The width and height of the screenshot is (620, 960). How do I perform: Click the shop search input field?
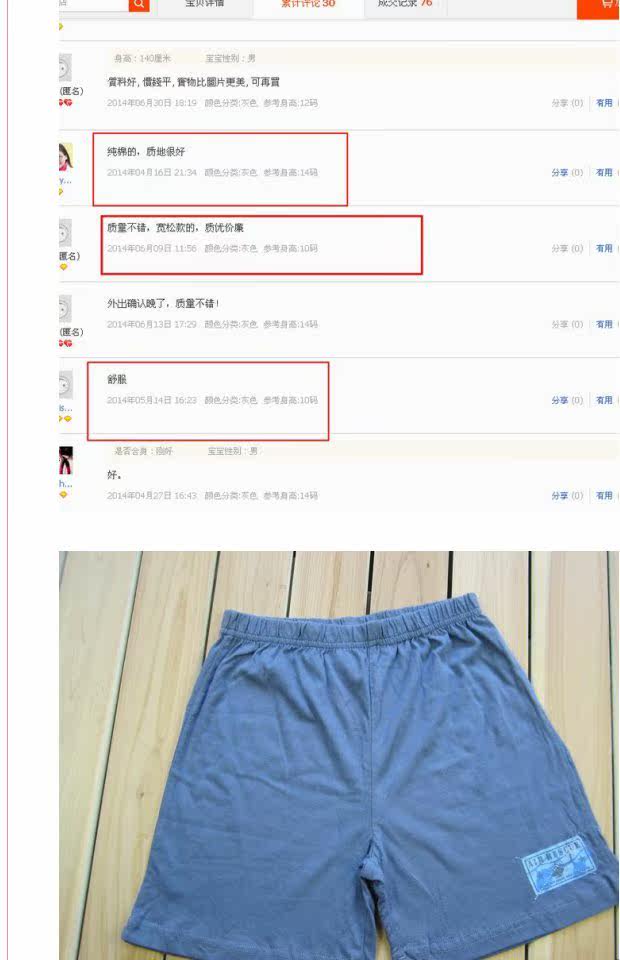(x=94, y=5)
